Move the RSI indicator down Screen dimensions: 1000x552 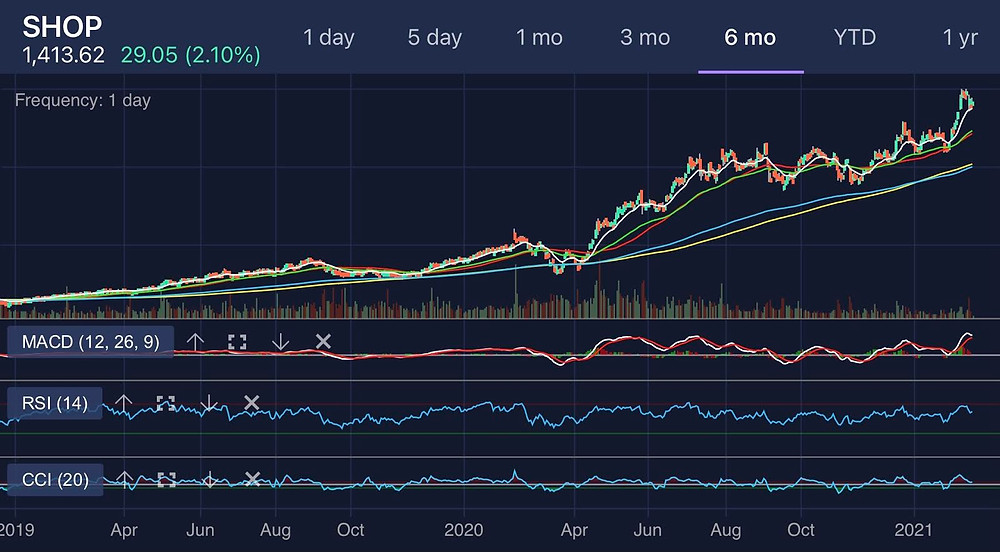point(209,403)
